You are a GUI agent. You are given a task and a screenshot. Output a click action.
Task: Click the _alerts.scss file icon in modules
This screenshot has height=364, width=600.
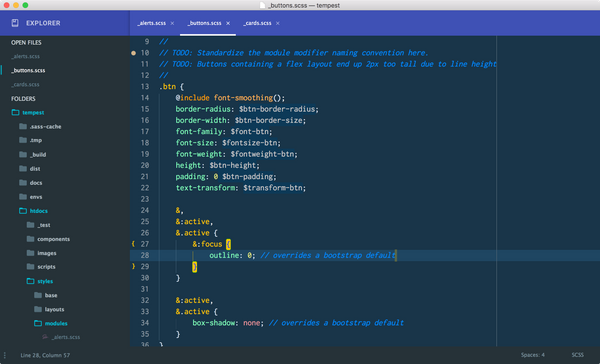coord(45,337)
